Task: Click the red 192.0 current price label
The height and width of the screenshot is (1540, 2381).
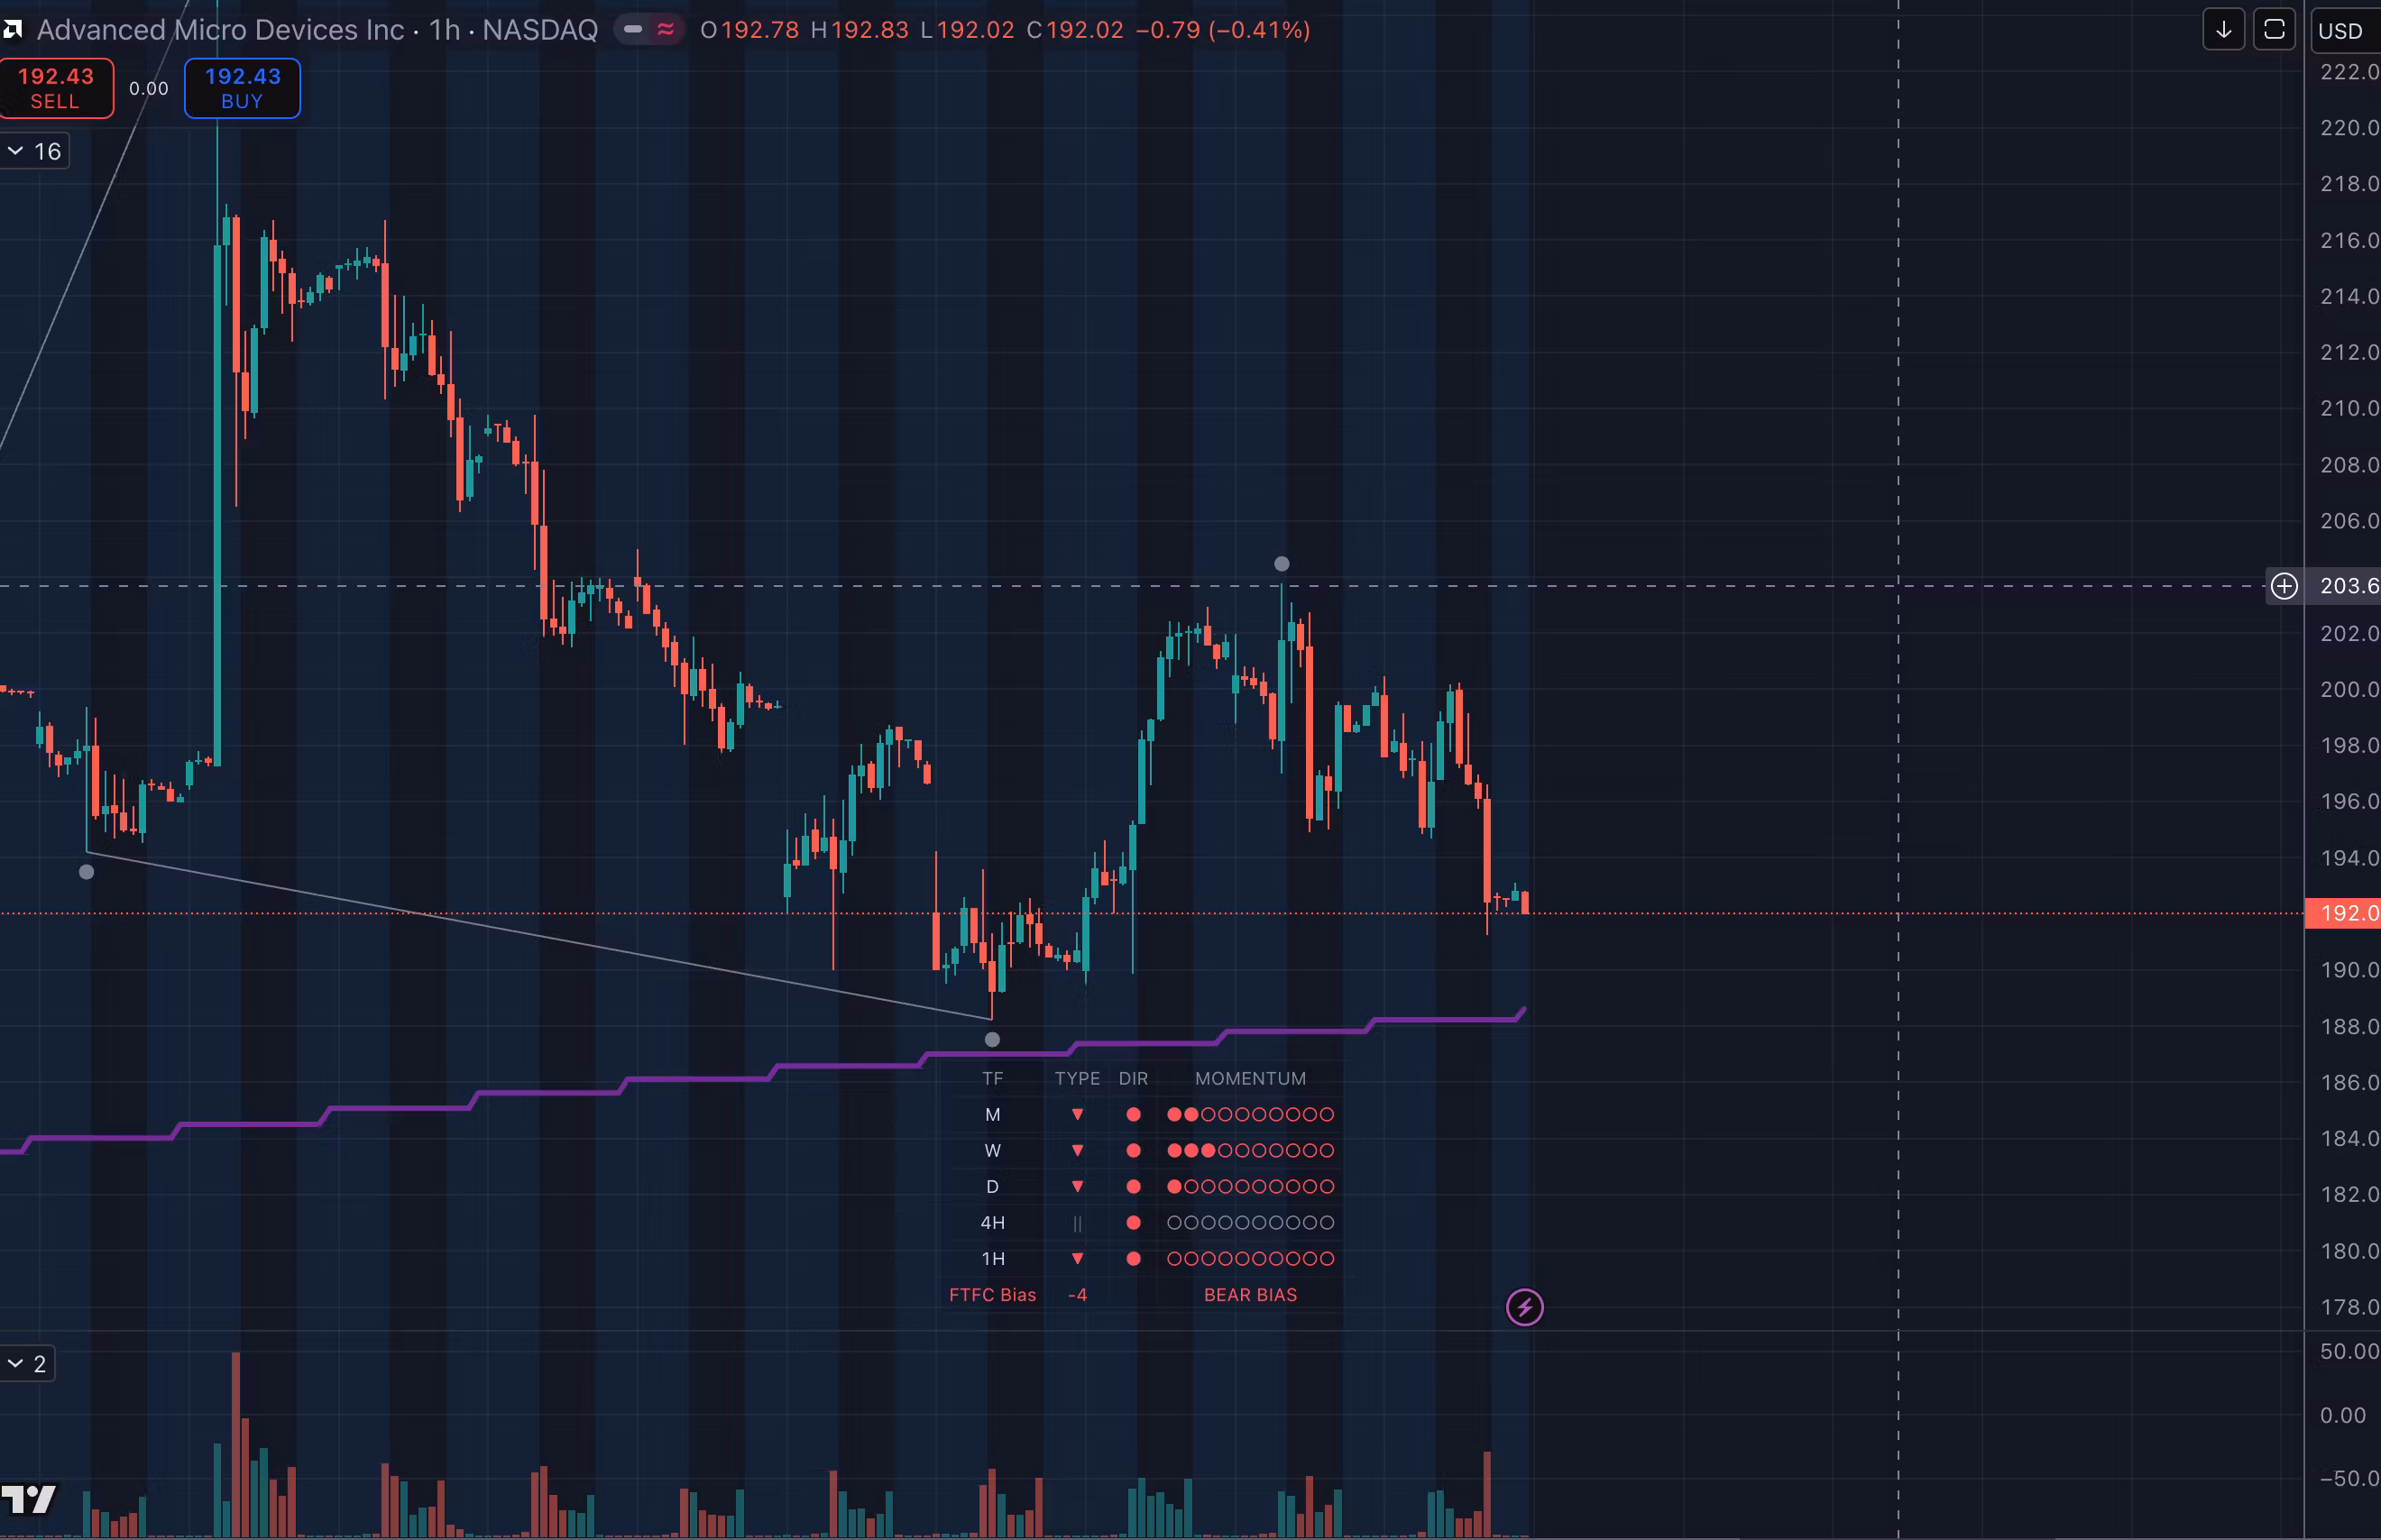Action: [x=2343, y=913]
